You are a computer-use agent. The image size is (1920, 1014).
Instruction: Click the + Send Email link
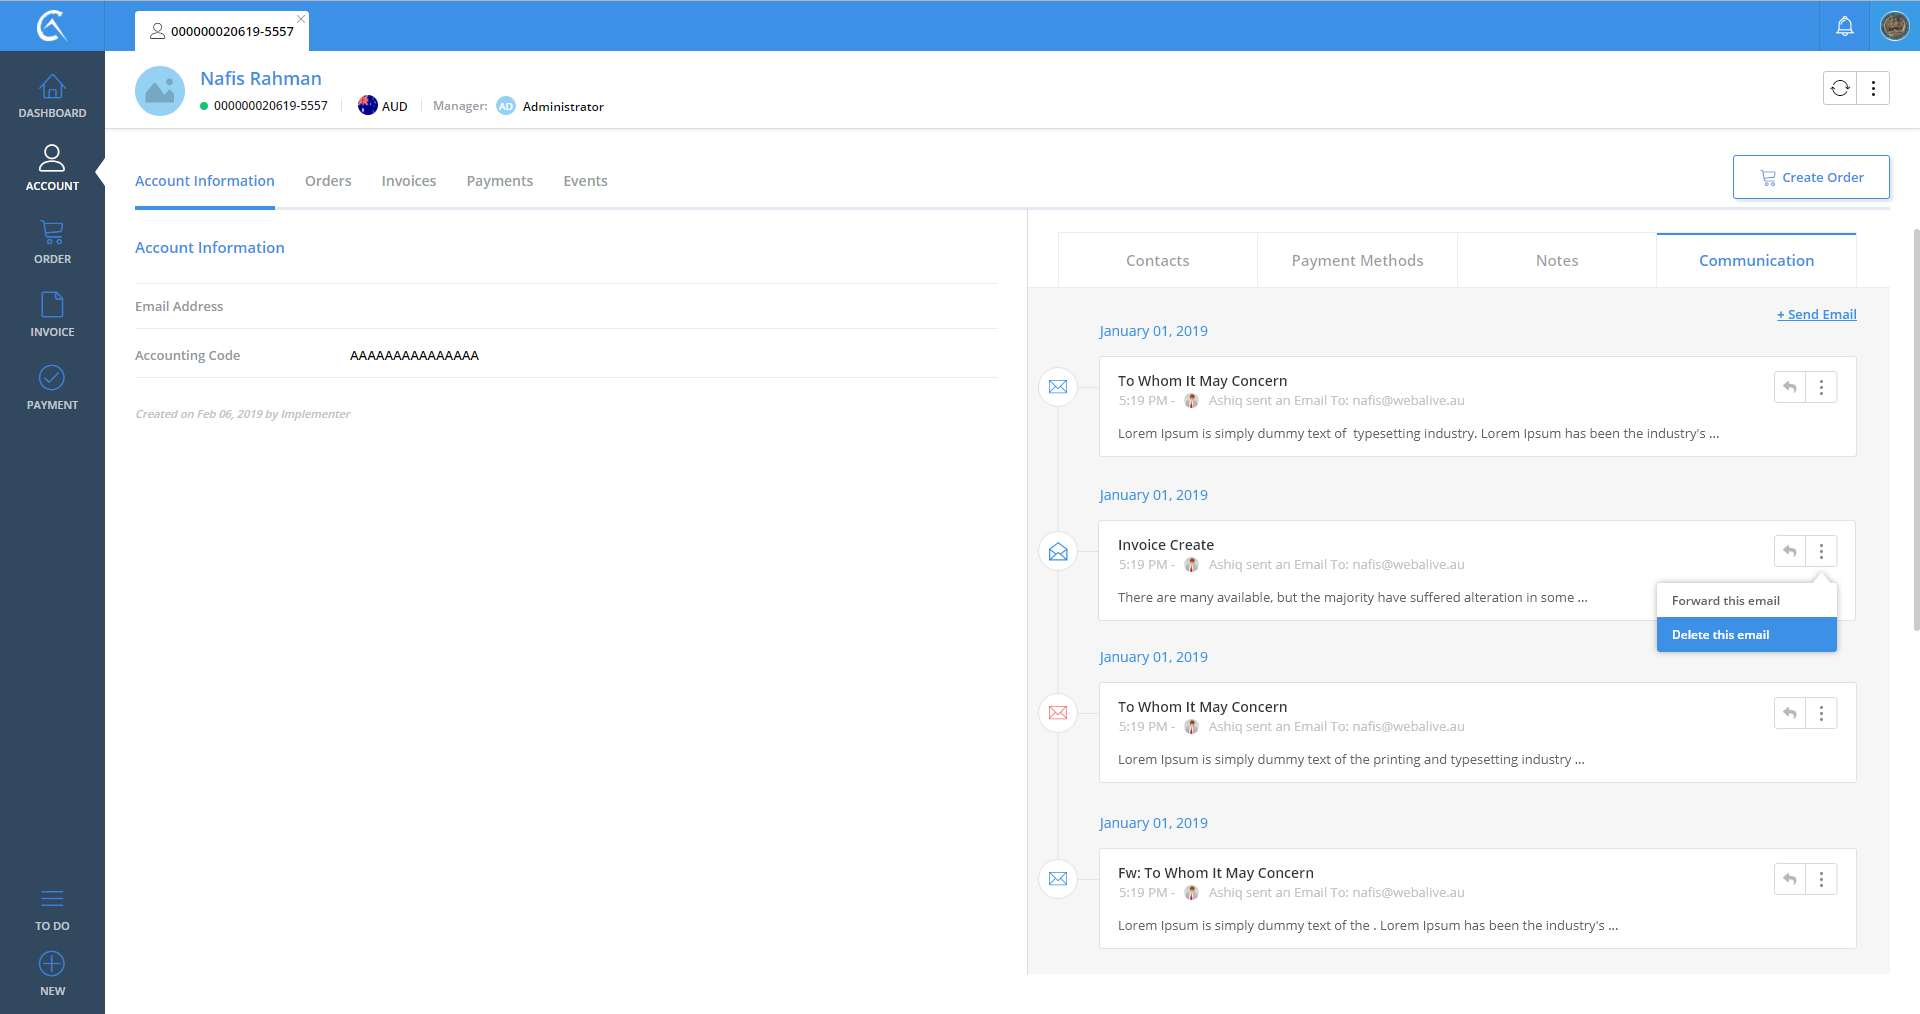[1816, 315]
